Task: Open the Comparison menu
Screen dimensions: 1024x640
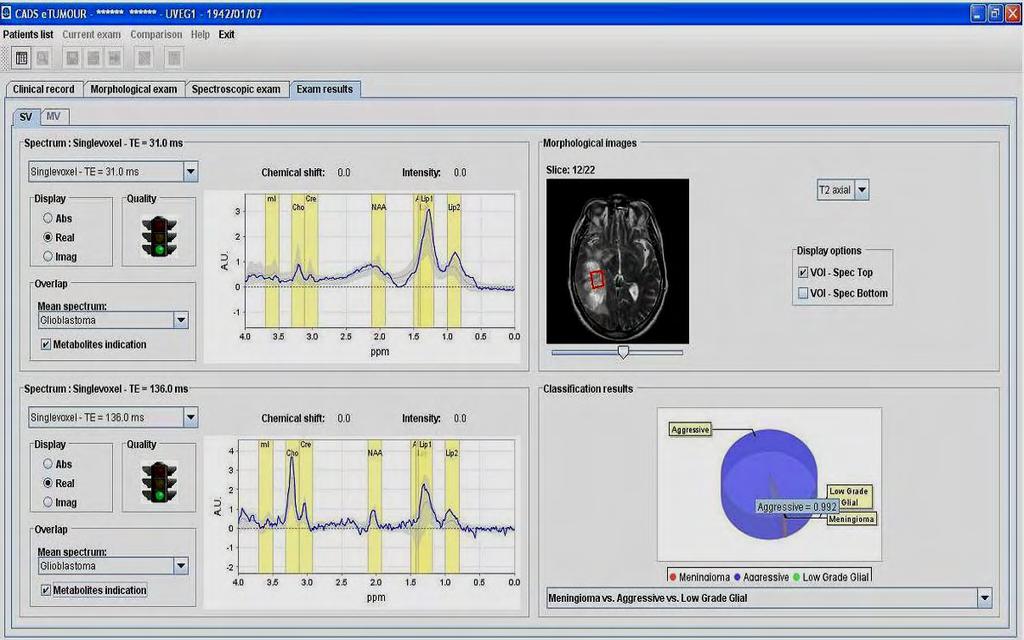Action: pyautogui.click(x=156, y=35)
